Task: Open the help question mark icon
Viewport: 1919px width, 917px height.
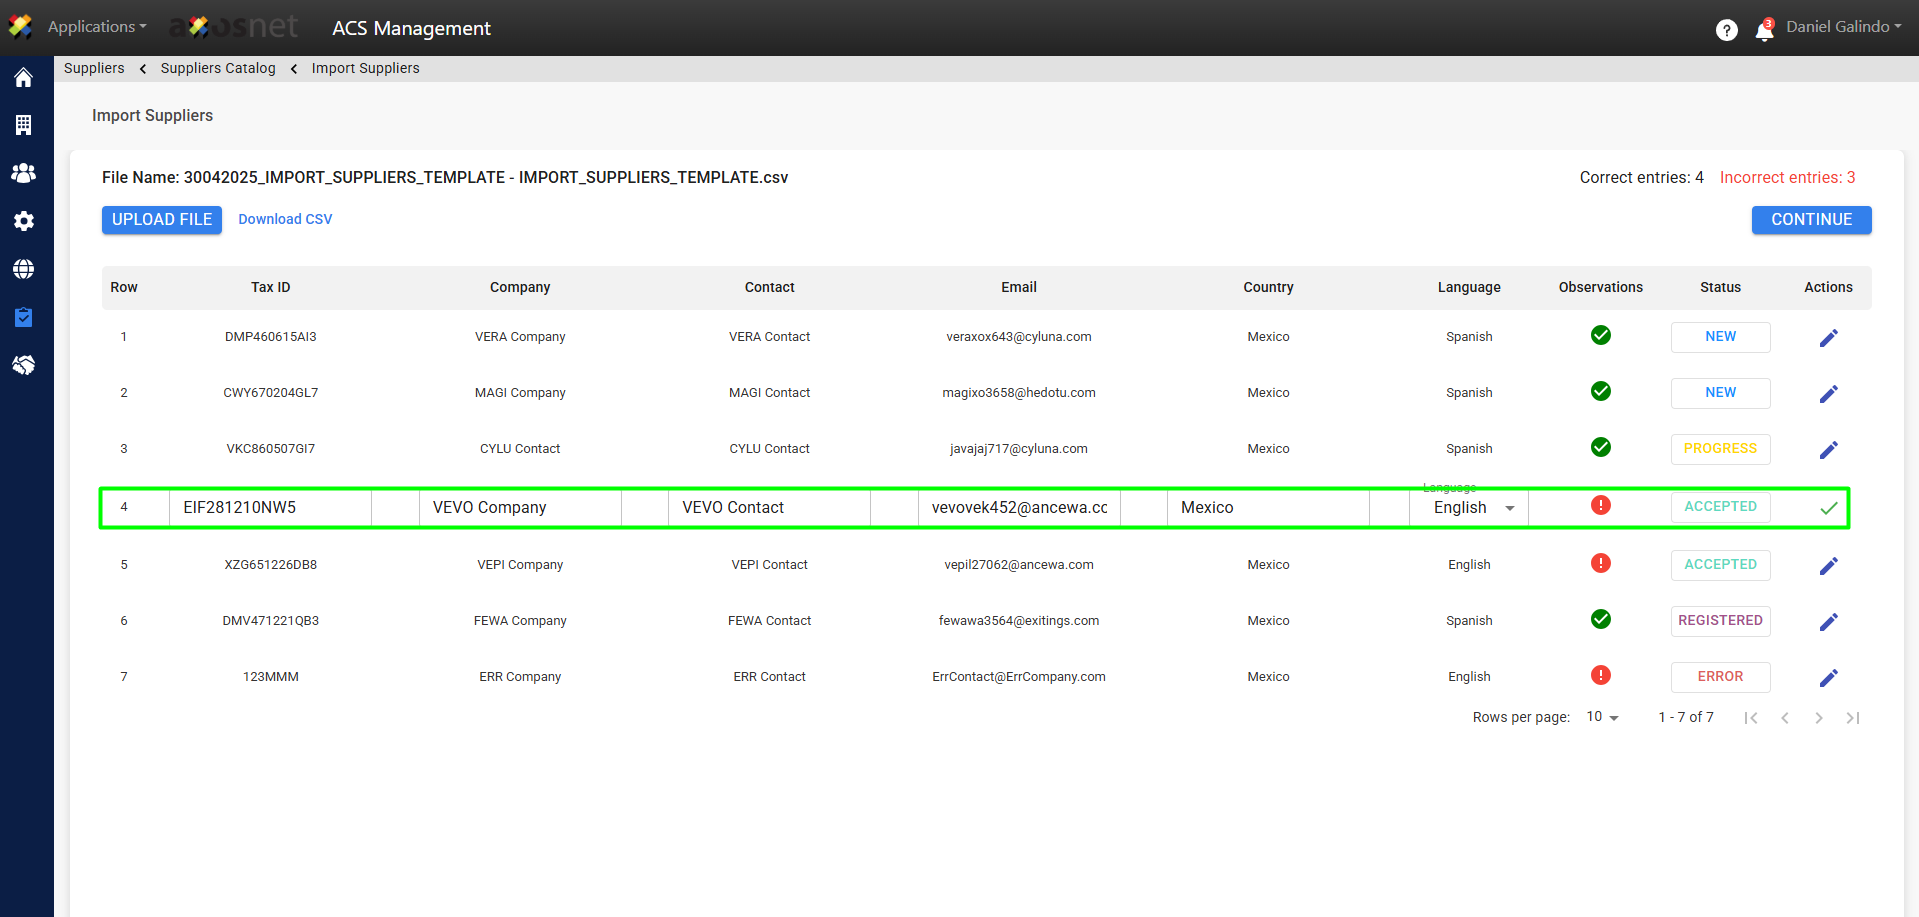Action: click(x=1727, y=30)
